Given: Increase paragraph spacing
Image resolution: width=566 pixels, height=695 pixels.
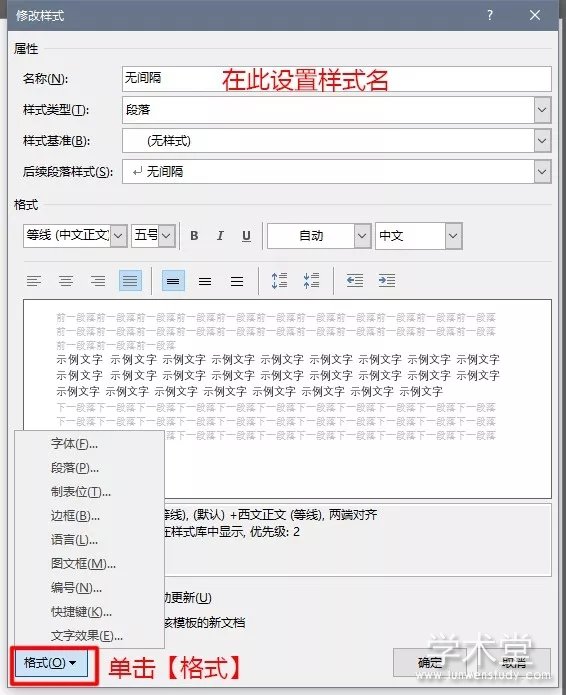Looking at the screenshot, I should click(x=279, y=281).
